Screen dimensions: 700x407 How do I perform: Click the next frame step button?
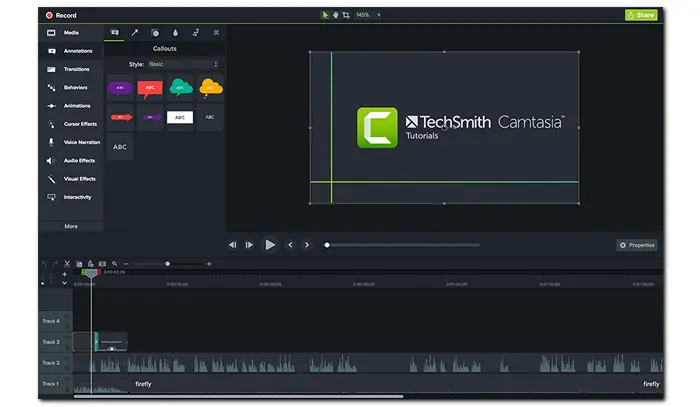[x=249, y=245]
